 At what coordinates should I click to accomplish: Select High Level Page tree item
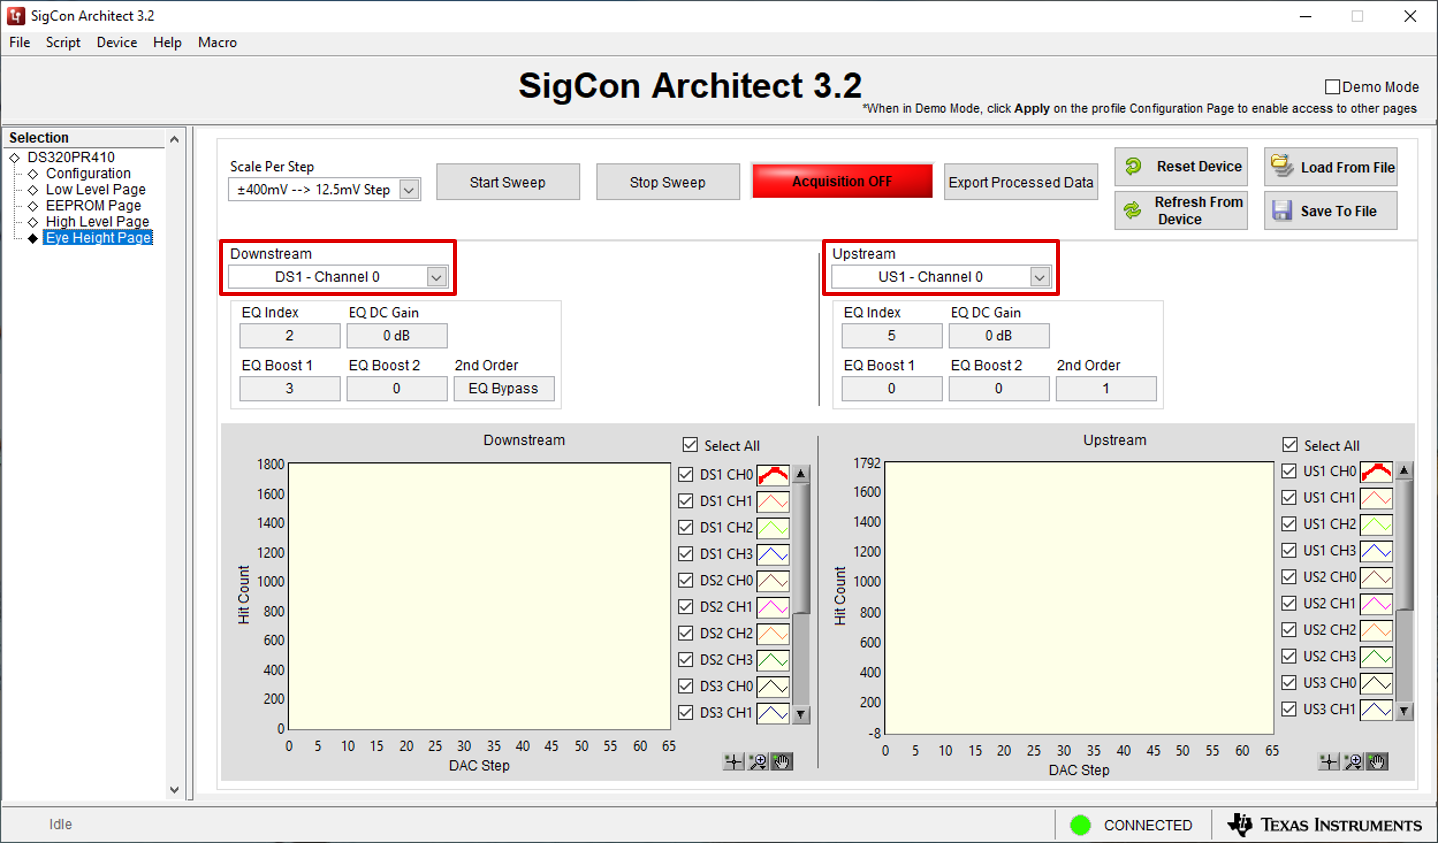(97, 221)
